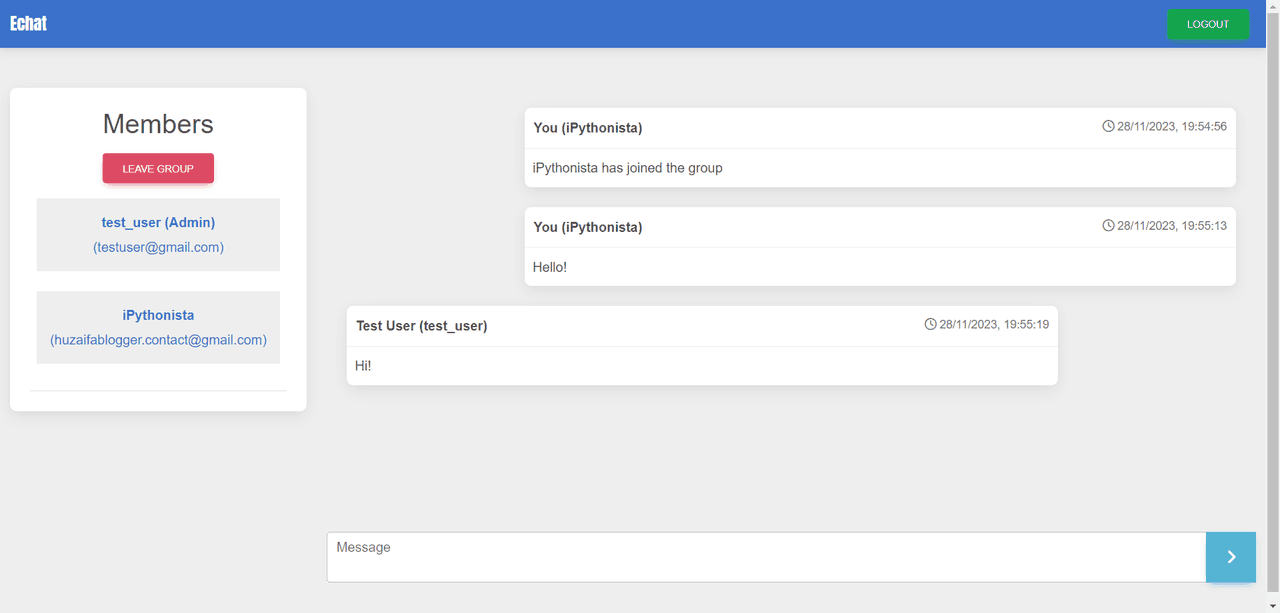
Task: Click the Members panel heading
Action: pos(158,124)
